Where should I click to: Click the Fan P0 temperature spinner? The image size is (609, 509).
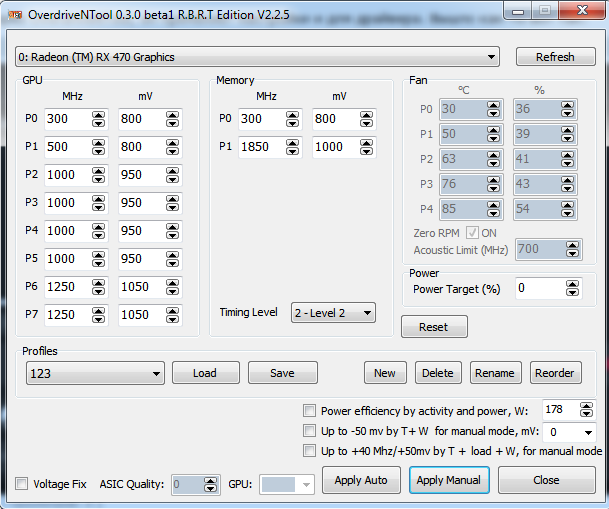click(x=494, y=109)
